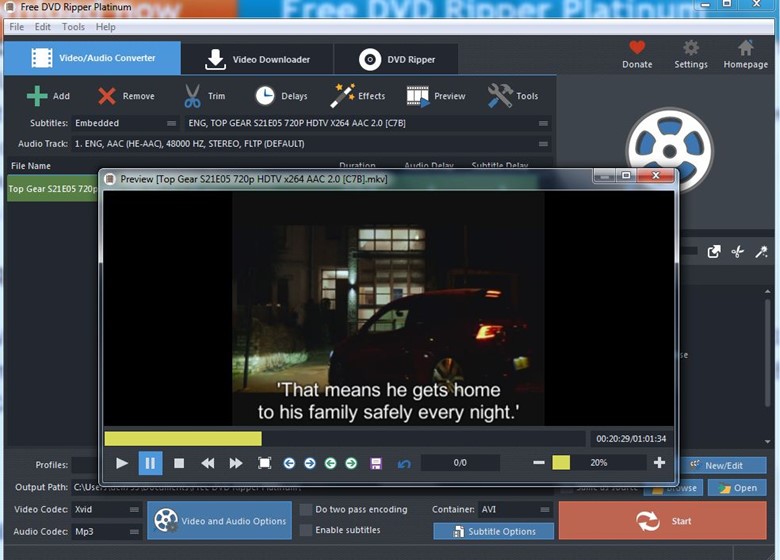Open Video and Audio Options
The image size is (780, 560).
(219, 521)
